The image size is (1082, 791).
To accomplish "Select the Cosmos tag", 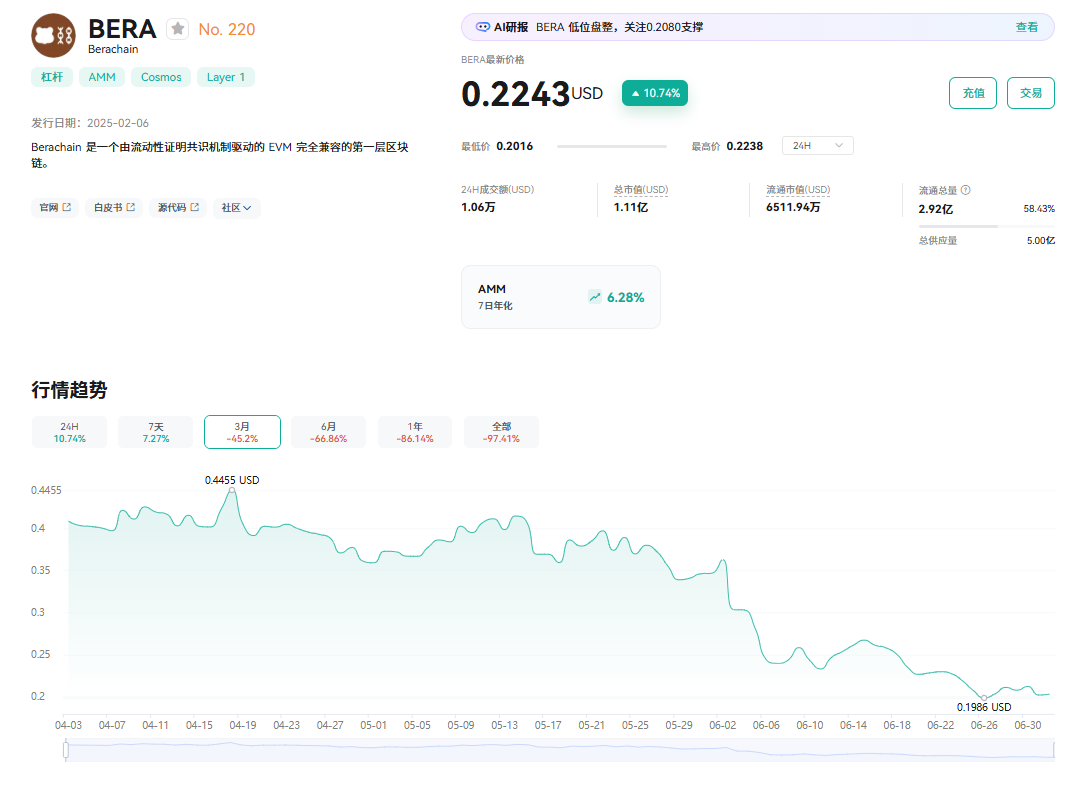I will (x=161, y=77).
